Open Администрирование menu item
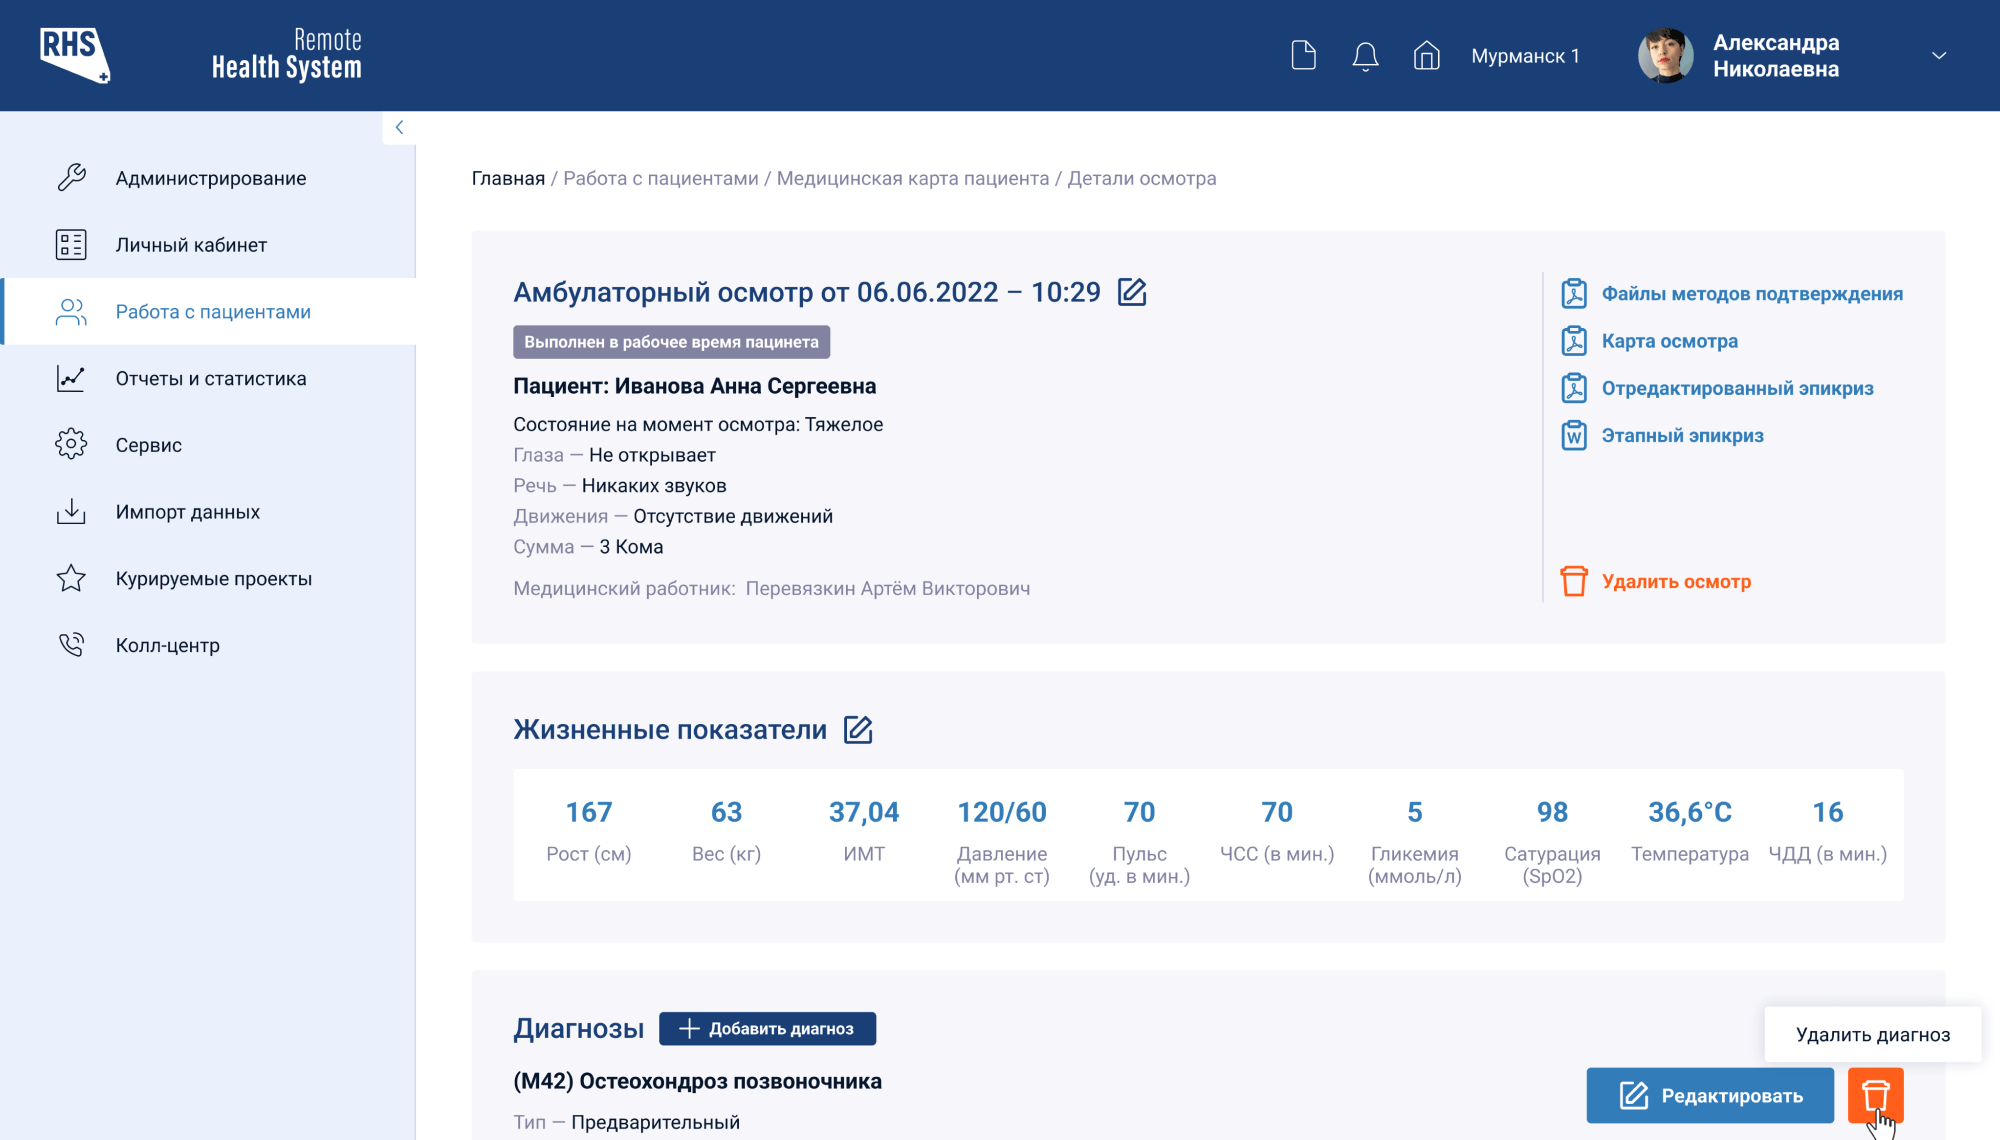The width and height of the screenshot is (2000, 1140). (x=210, y=178)
